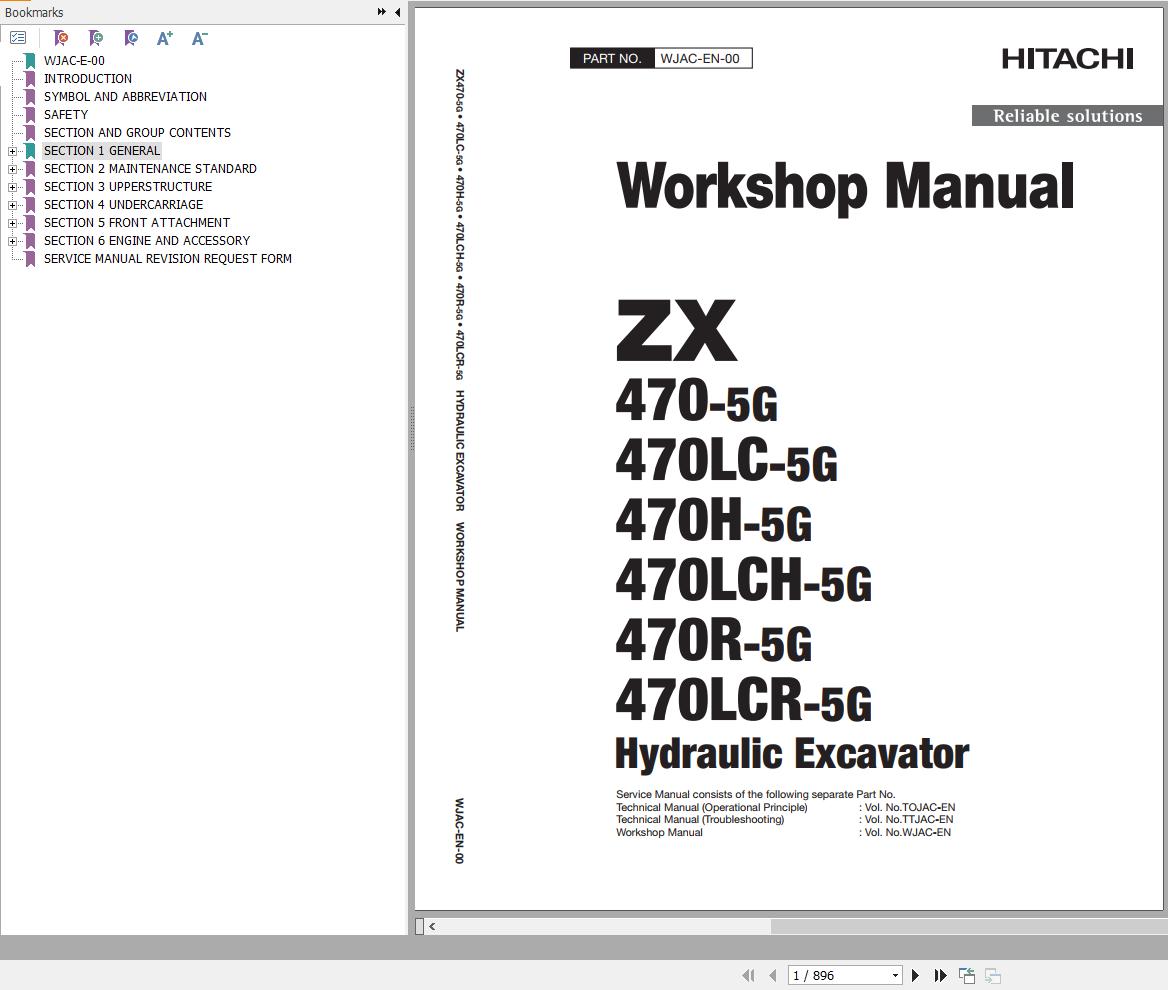Click the panel splitter grip handle
Image resolution: width=1168 pixels, height=990 pixels.
pyautogui.click(x=411, y=428)
